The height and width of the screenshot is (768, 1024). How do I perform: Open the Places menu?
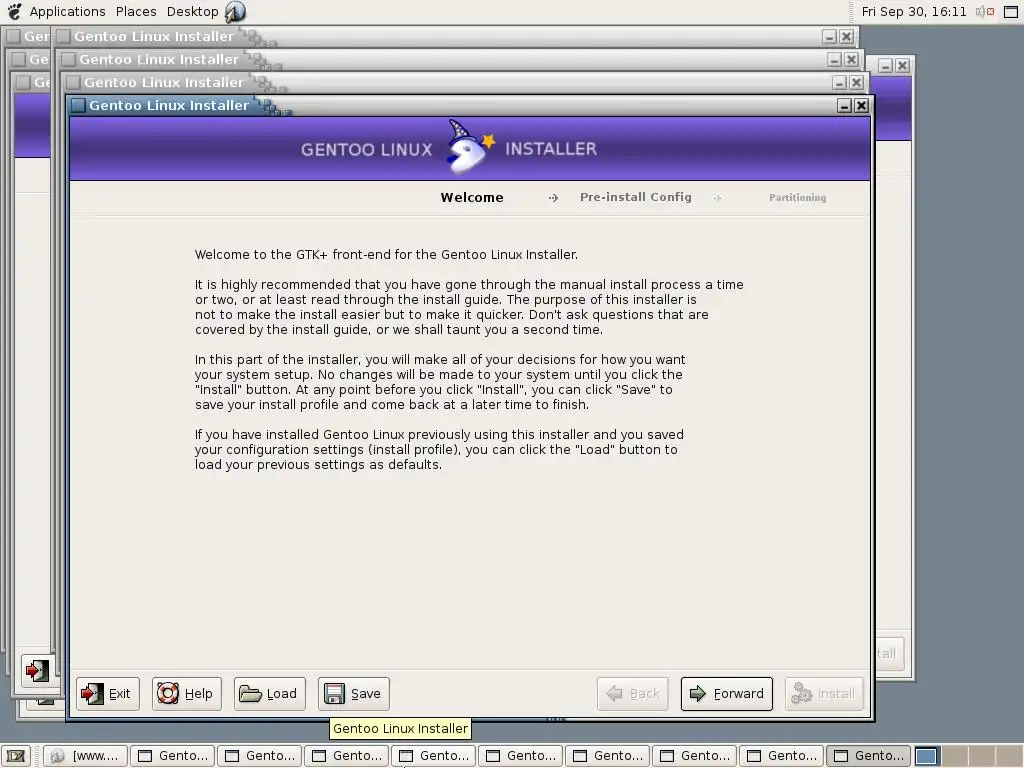click(136, 11)
